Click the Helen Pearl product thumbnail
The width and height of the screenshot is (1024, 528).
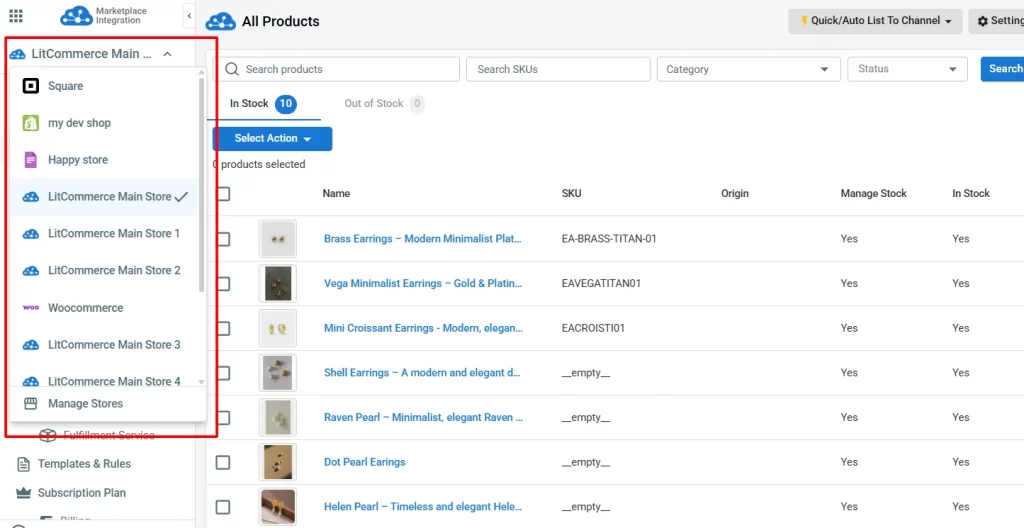click(x=278, y=507)
